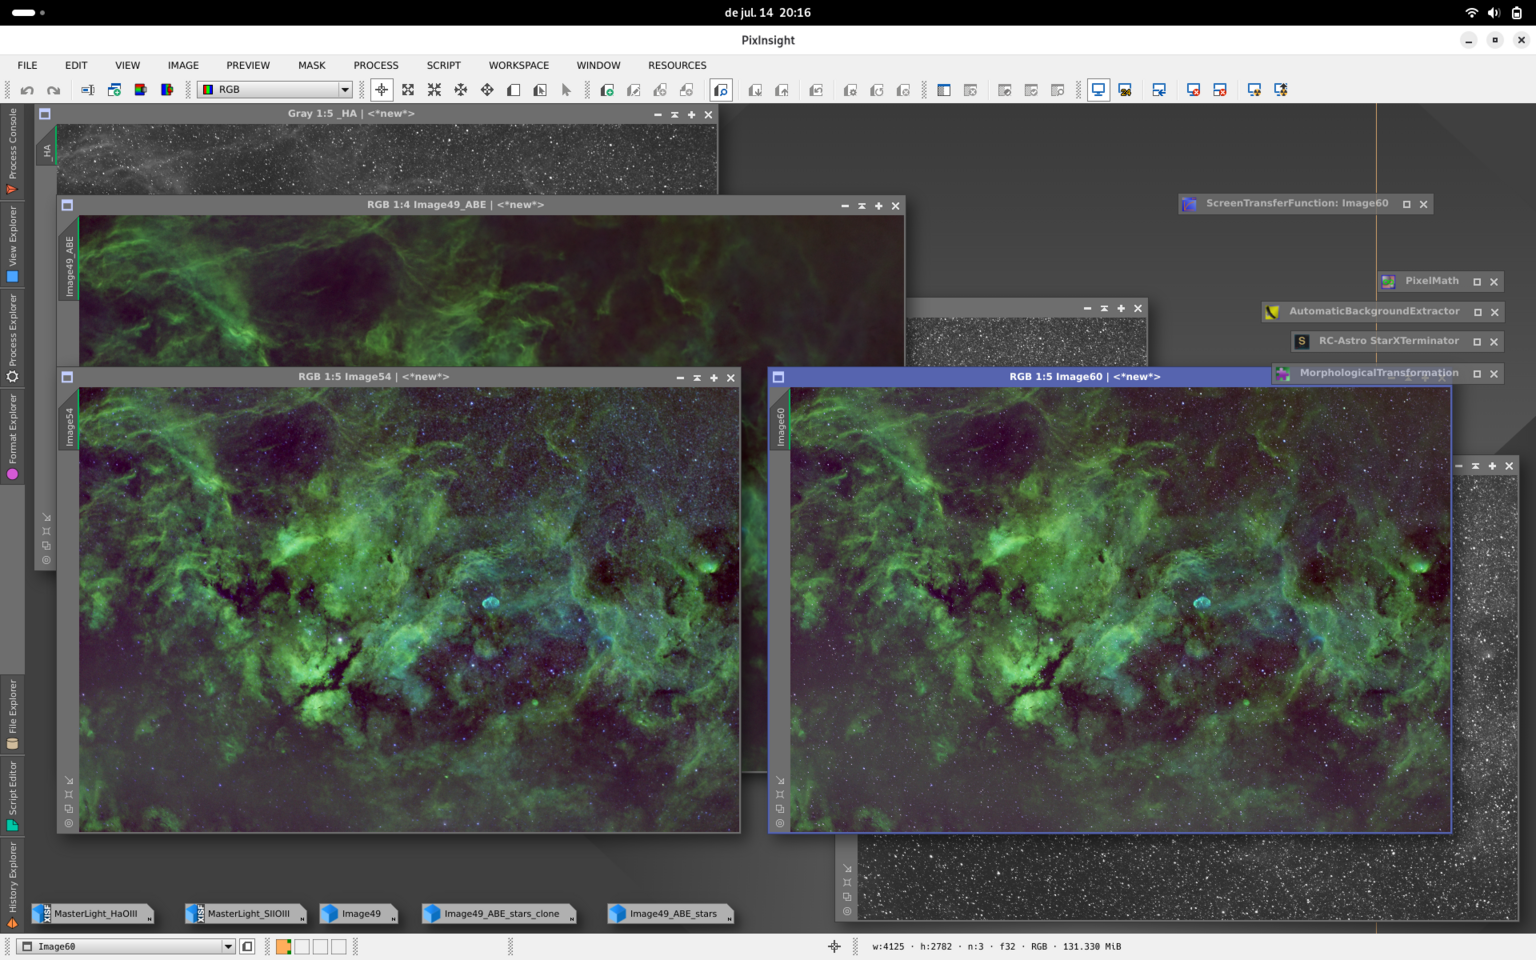Open the View Explorer side tab
1536x960 pixels.
coord(12,244)
